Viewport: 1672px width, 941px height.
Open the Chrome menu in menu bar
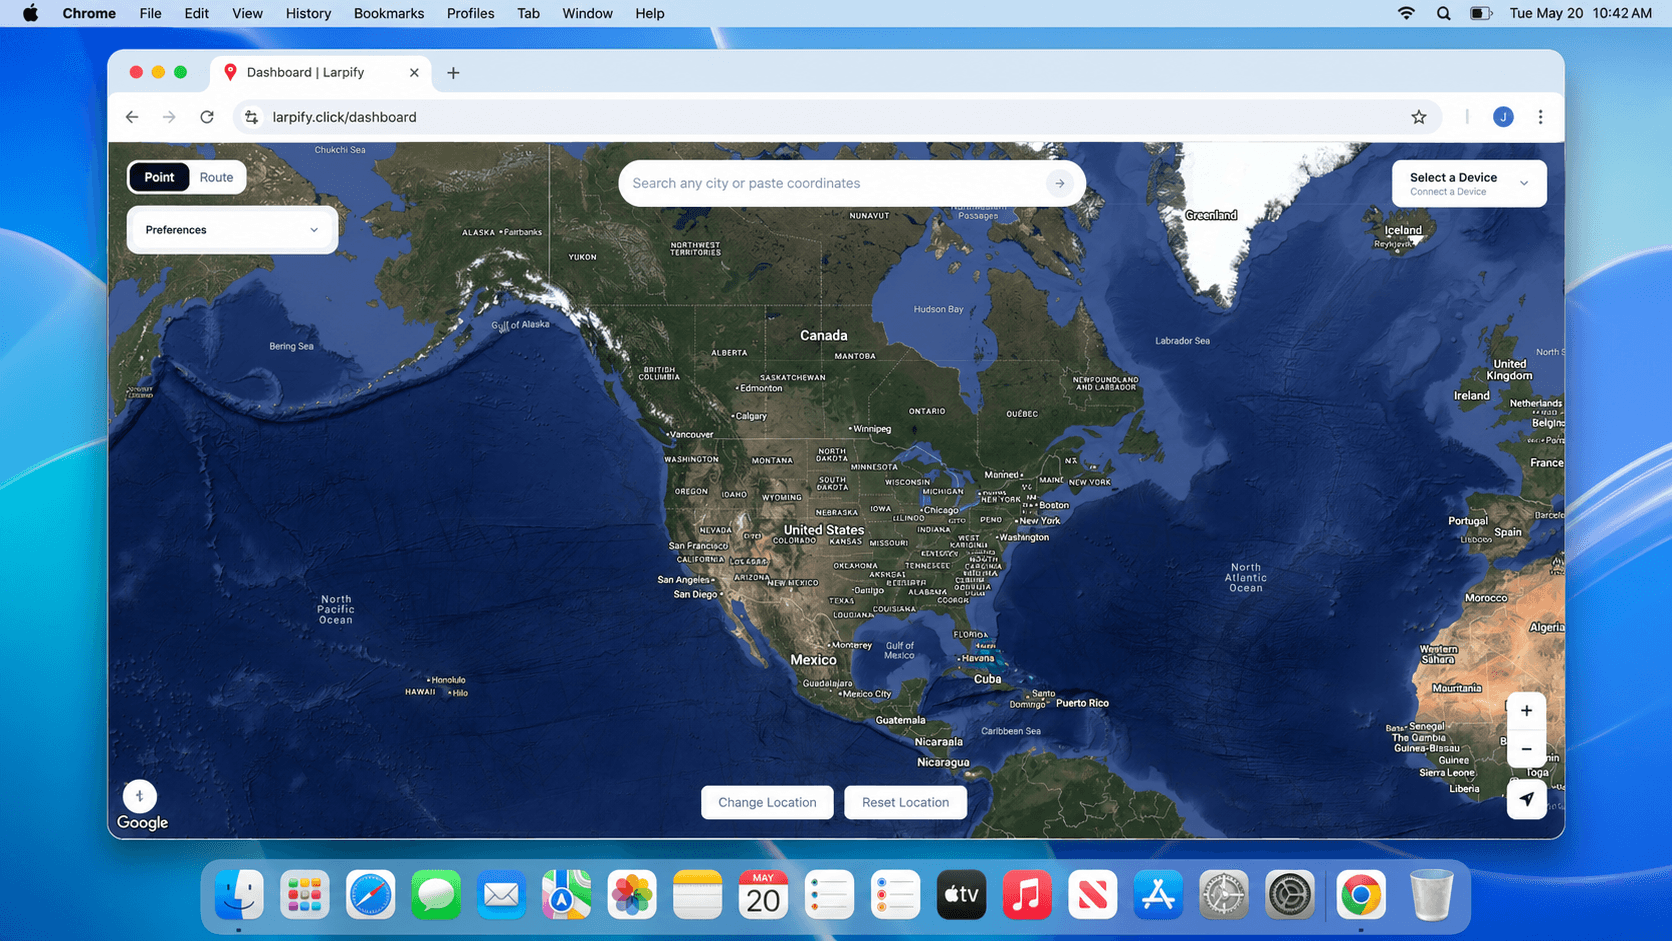(89, 13)
